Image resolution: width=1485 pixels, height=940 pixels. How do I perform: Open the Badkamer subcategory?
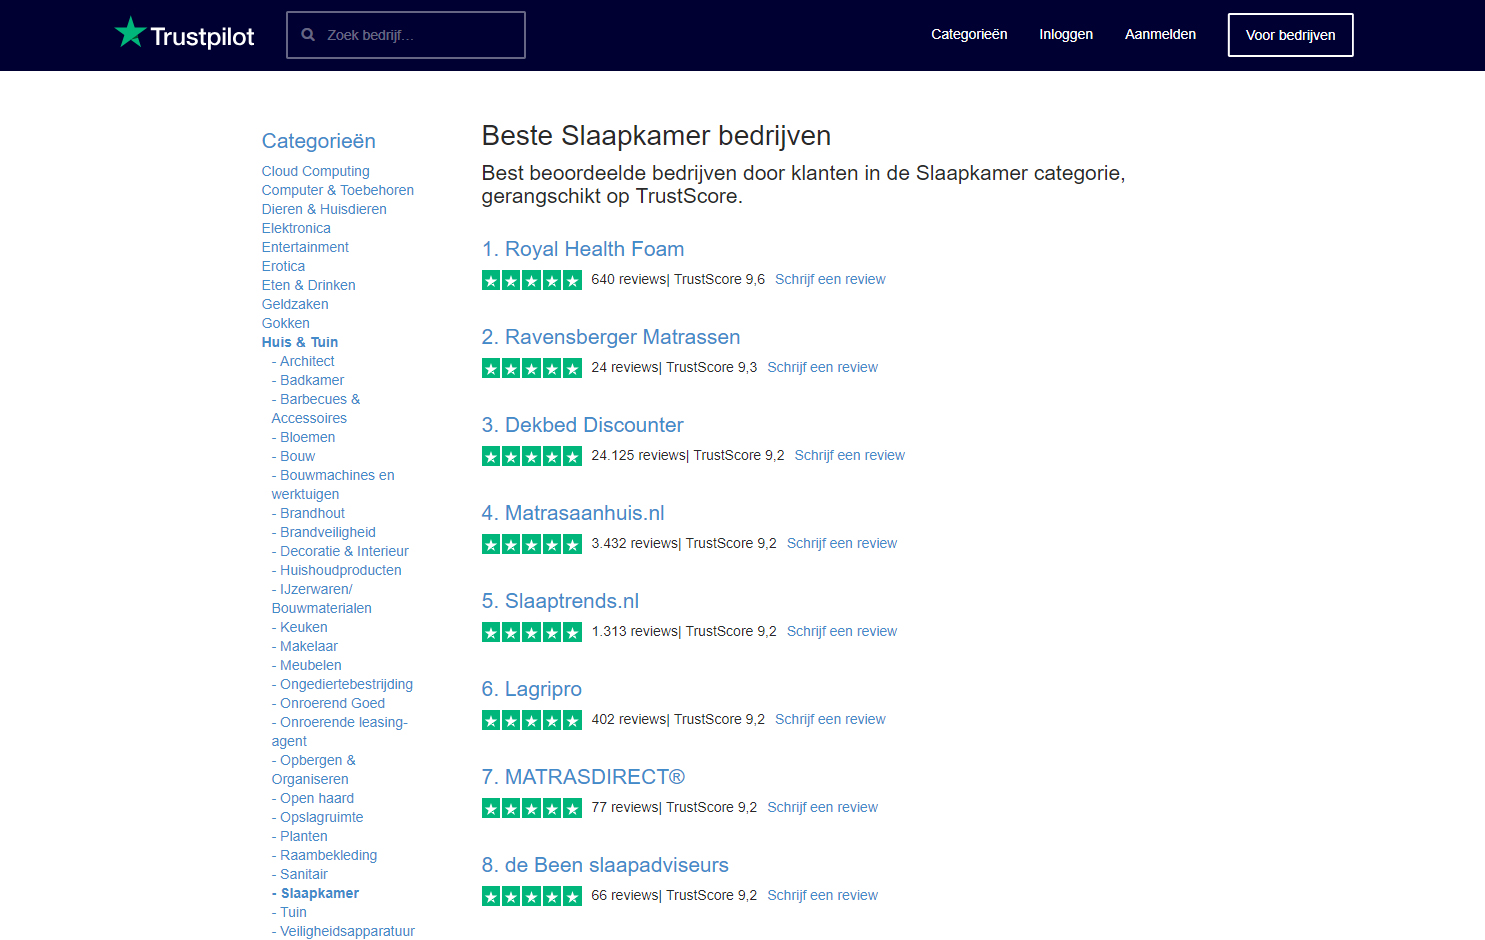(x=308, y=380)
